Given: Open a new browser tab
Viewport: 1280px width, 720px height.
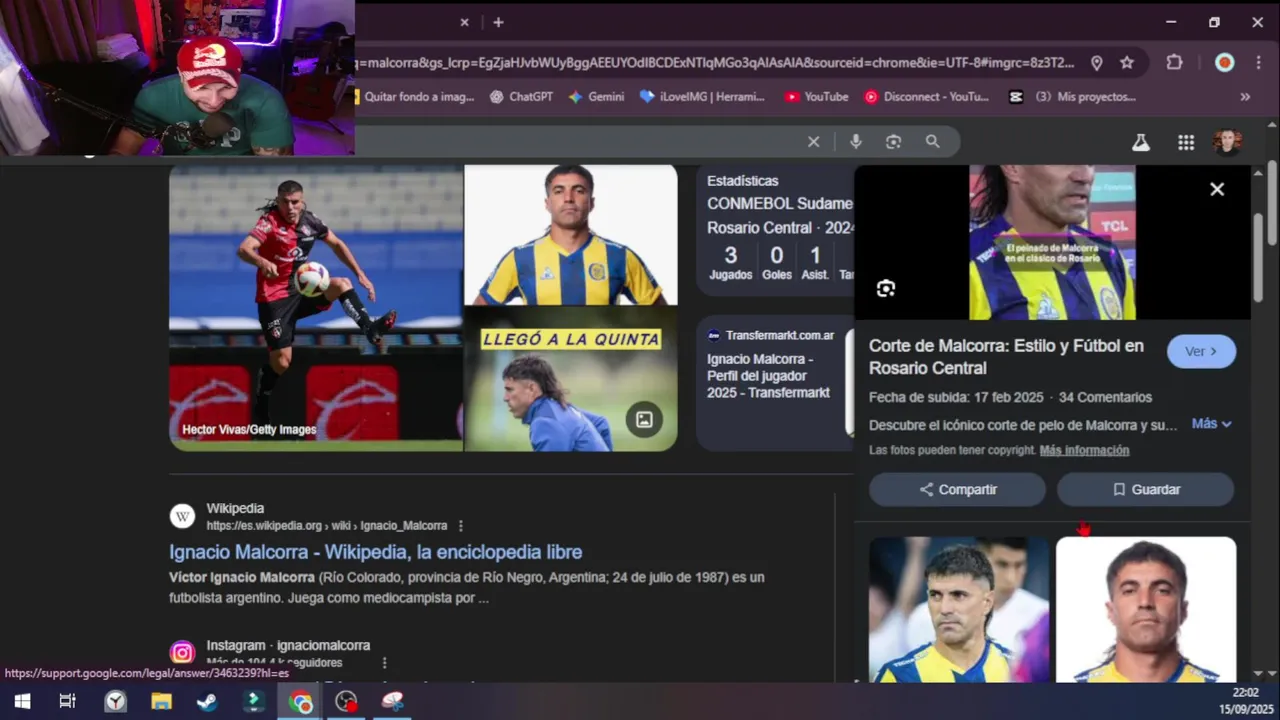Looking at the screenshot, I should pos(498,22).
